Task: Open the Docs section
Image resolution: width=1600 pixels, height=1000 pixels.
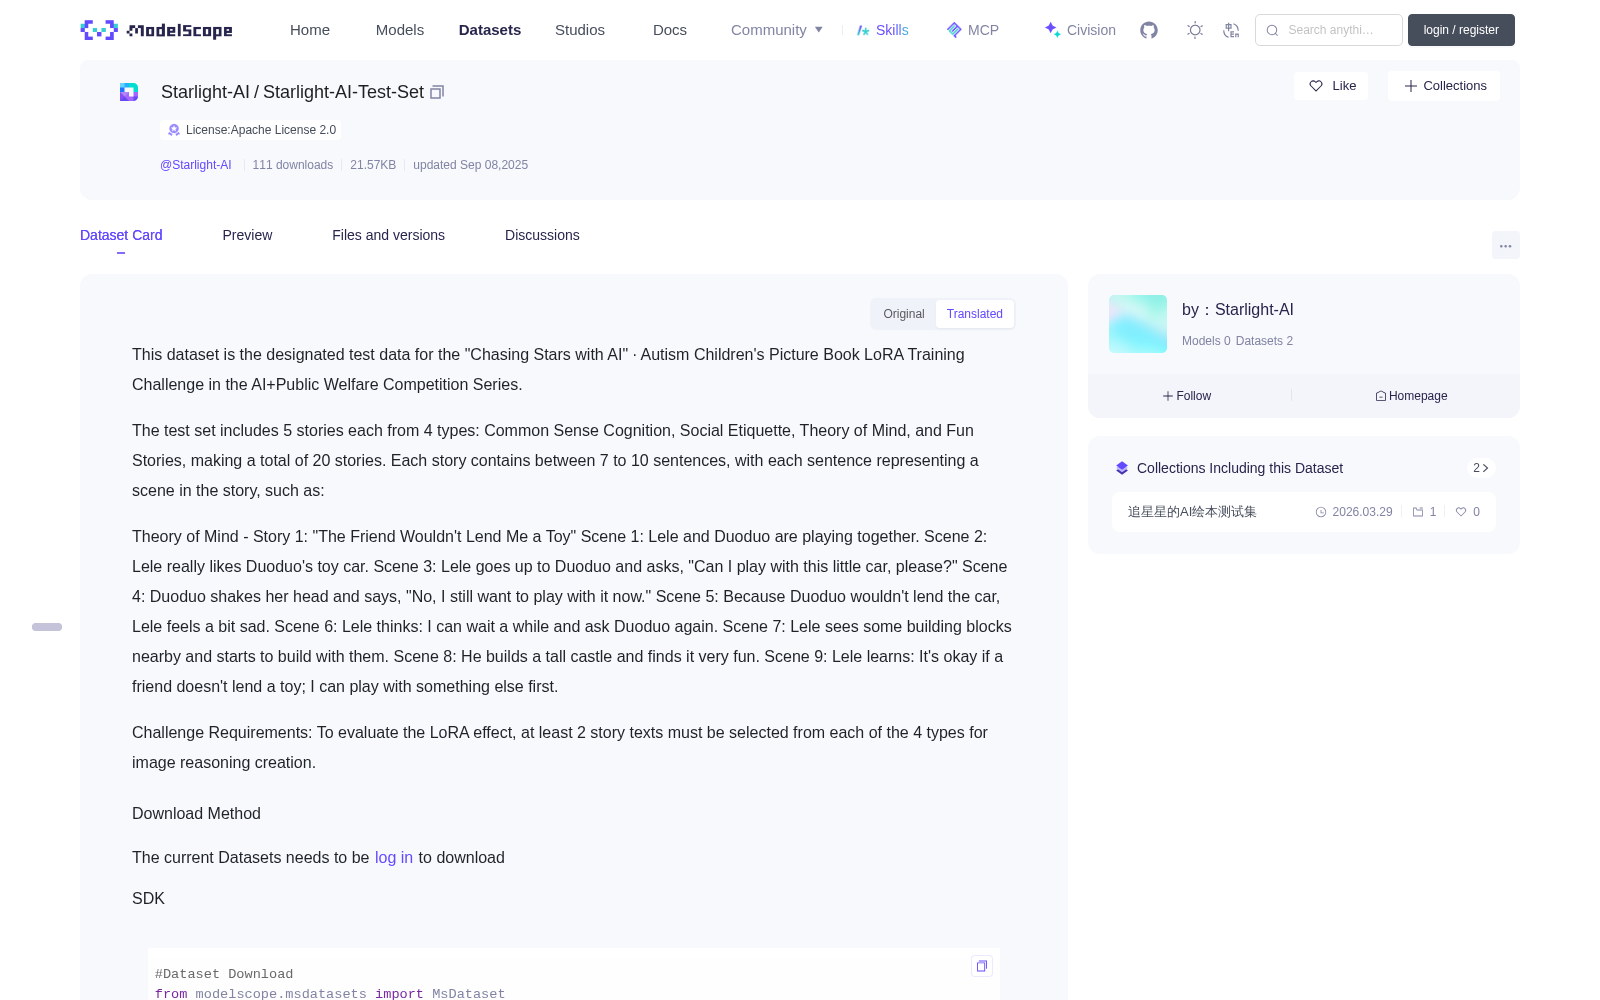Action: coord(670,30)
